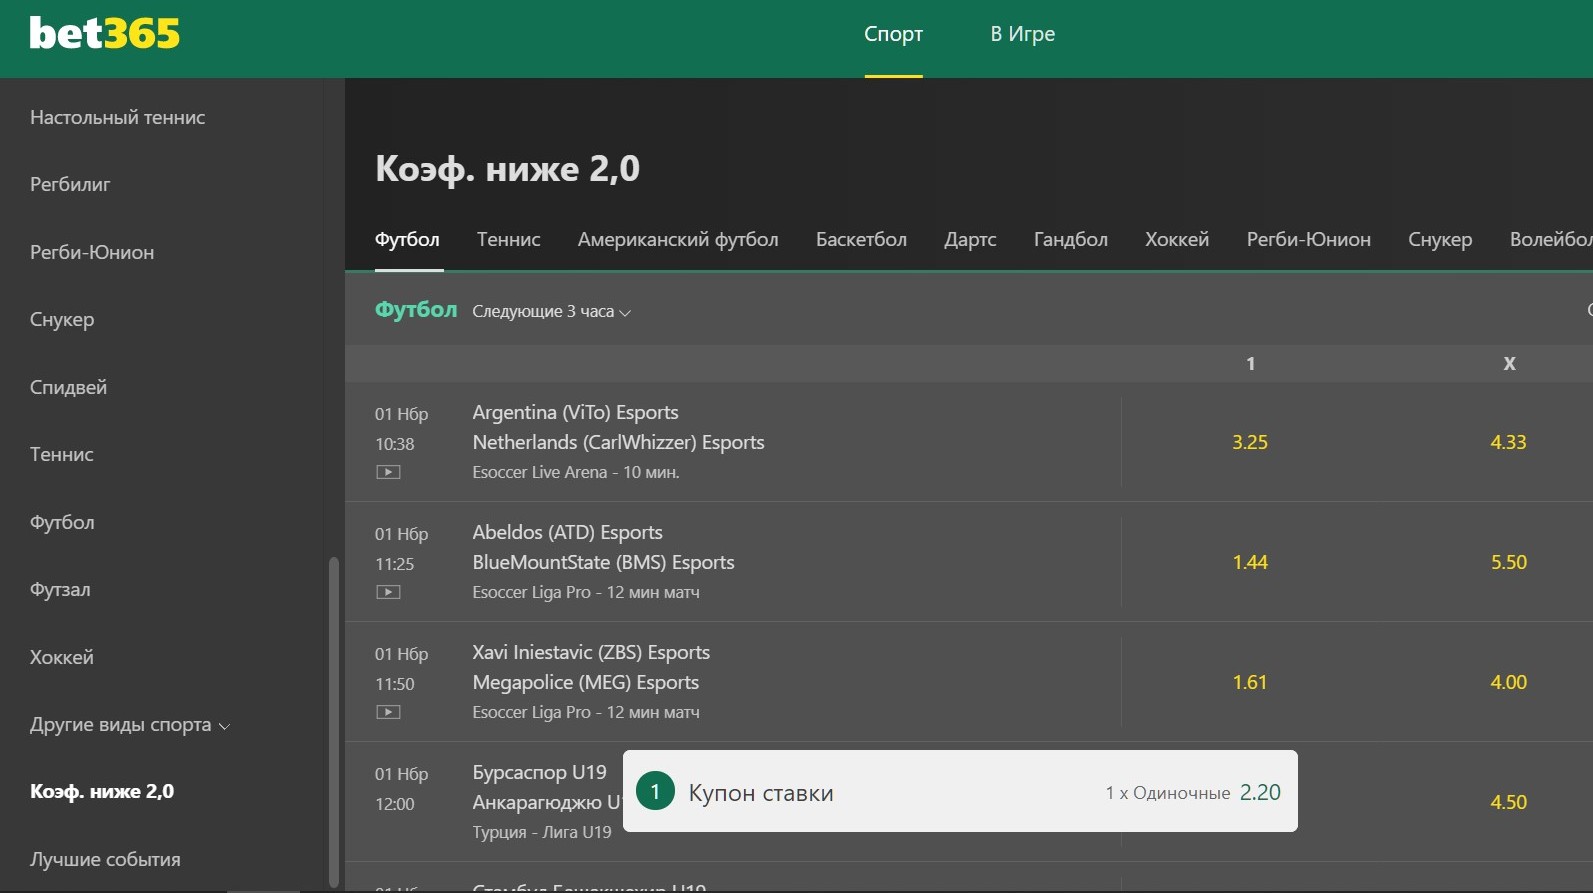Viewport: 1593px width, 893px height.
Task: Open Снукер in sidebar
Action: click(x=62, y=320)
